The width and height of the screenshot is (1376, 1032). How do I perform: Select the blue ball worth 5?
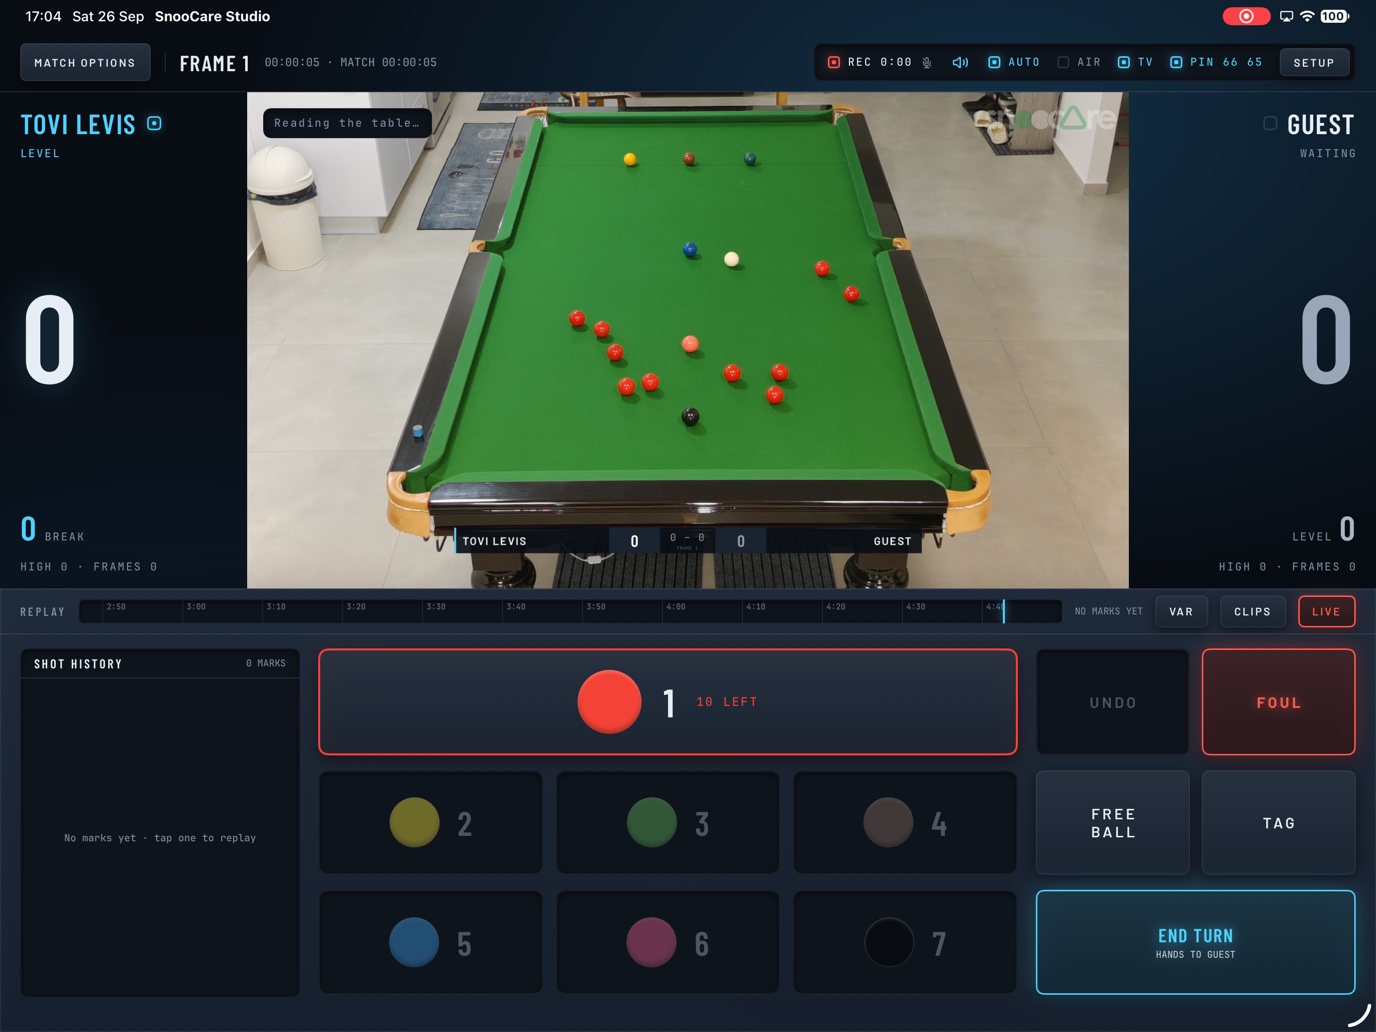click(x=431, y=943)
